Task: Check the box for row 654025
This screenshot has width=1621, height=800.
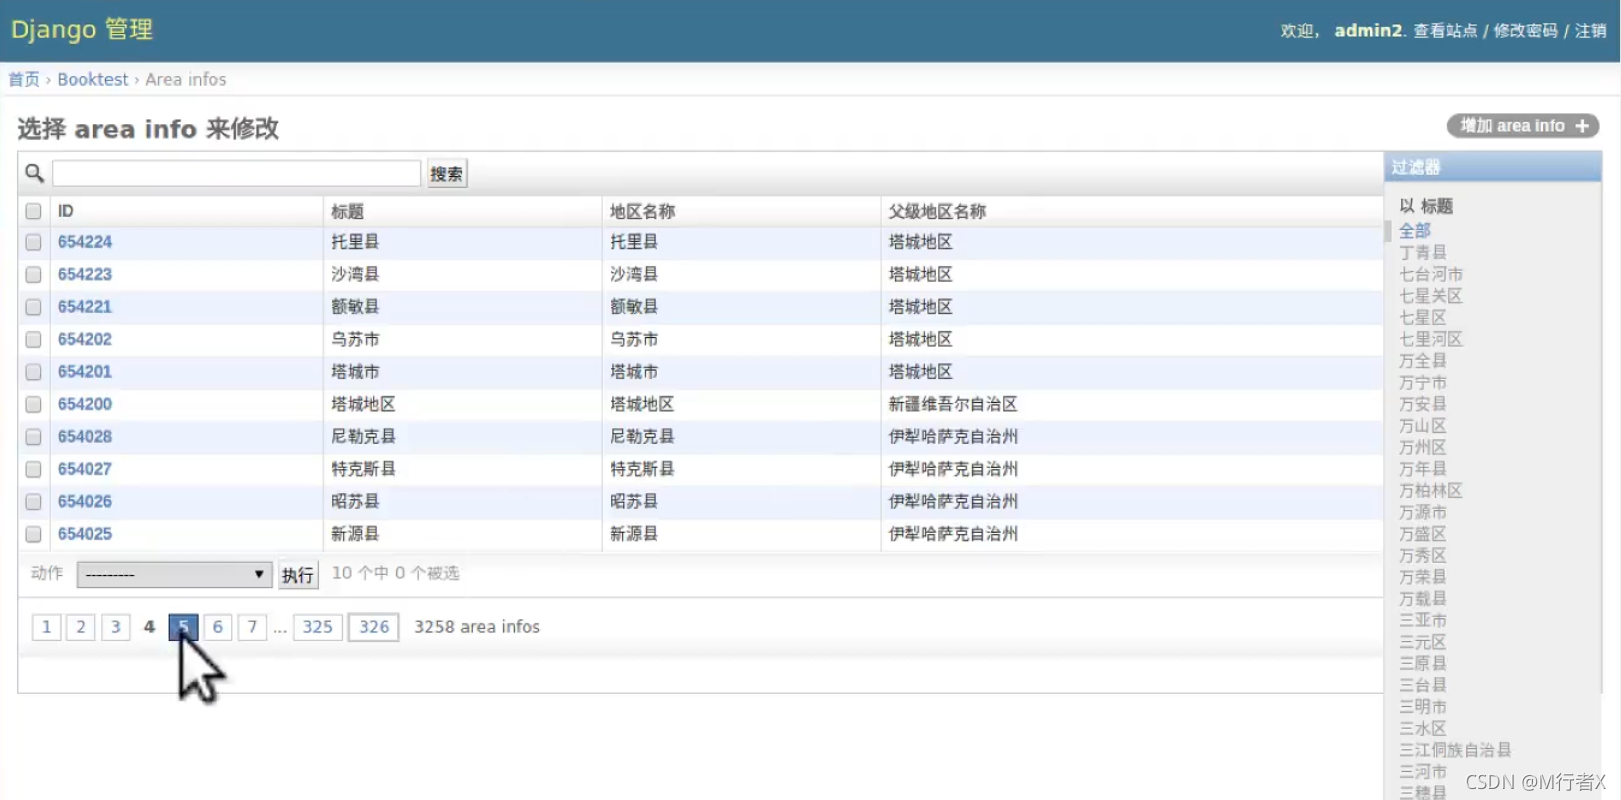Action: (33, 534)
